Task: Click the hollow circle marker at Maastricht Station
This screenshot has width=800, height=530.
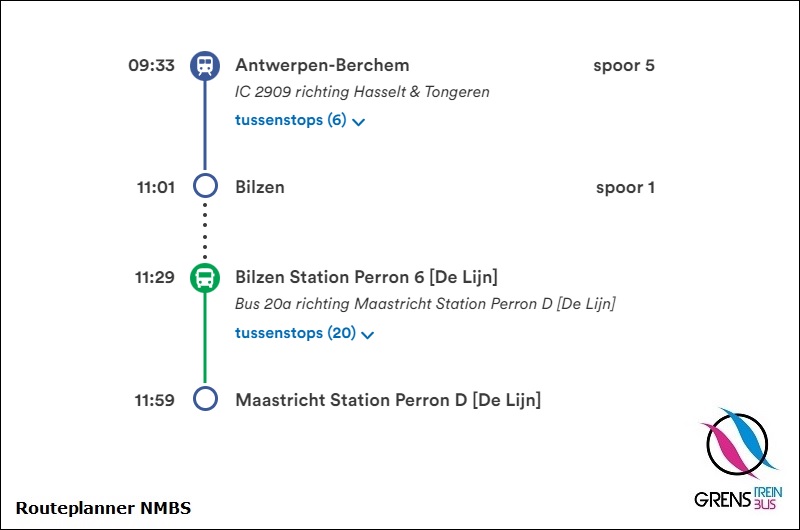Action: click(x=205, y=398)
